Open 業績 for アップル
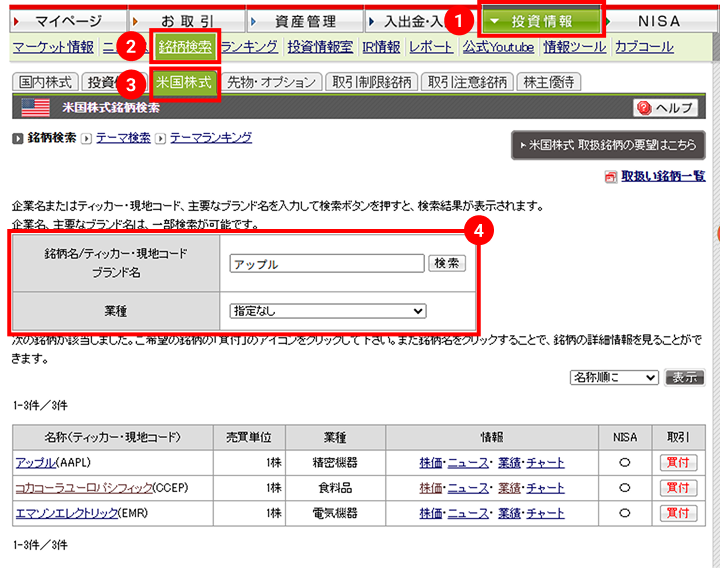The image size is (720, 568). pos(509,463)
